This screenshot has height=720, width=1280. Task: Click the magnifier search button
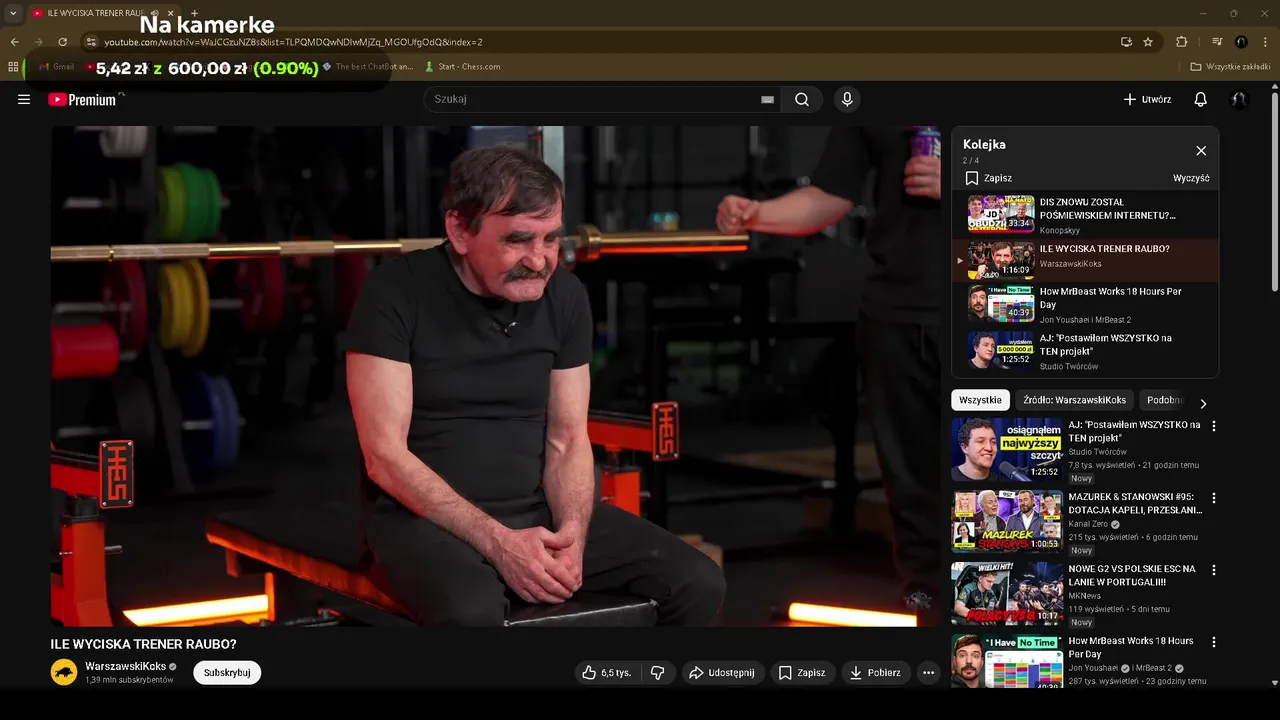(x=802, y=99)
